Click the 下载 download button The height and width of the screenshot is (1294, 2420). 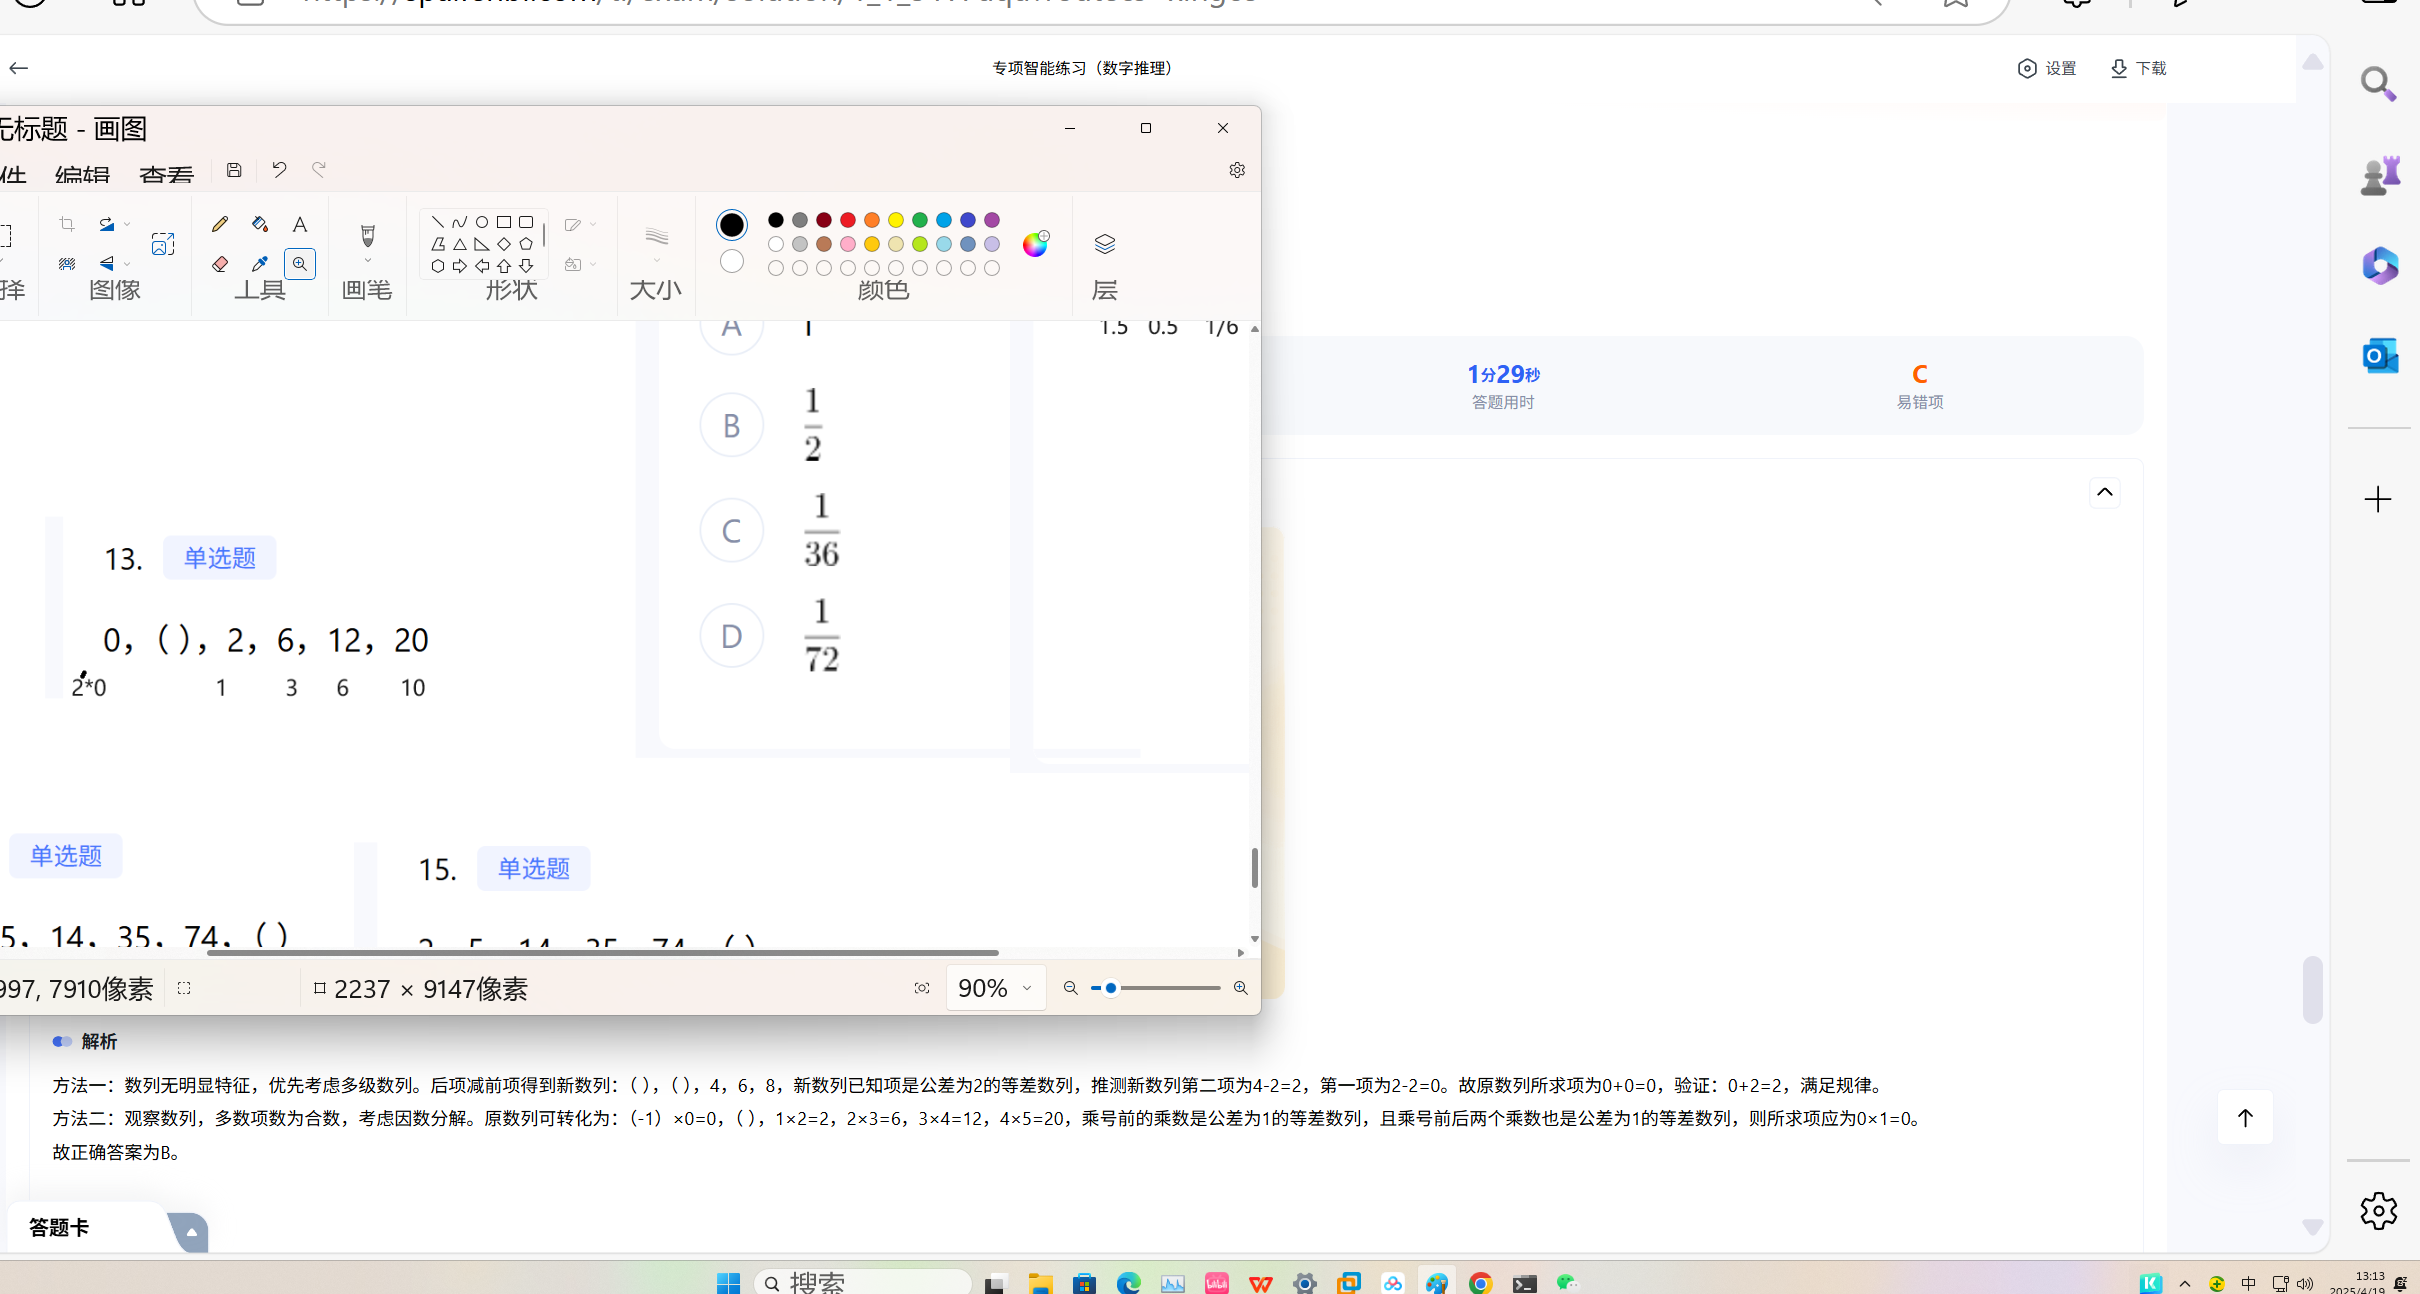click(2138, 68)
